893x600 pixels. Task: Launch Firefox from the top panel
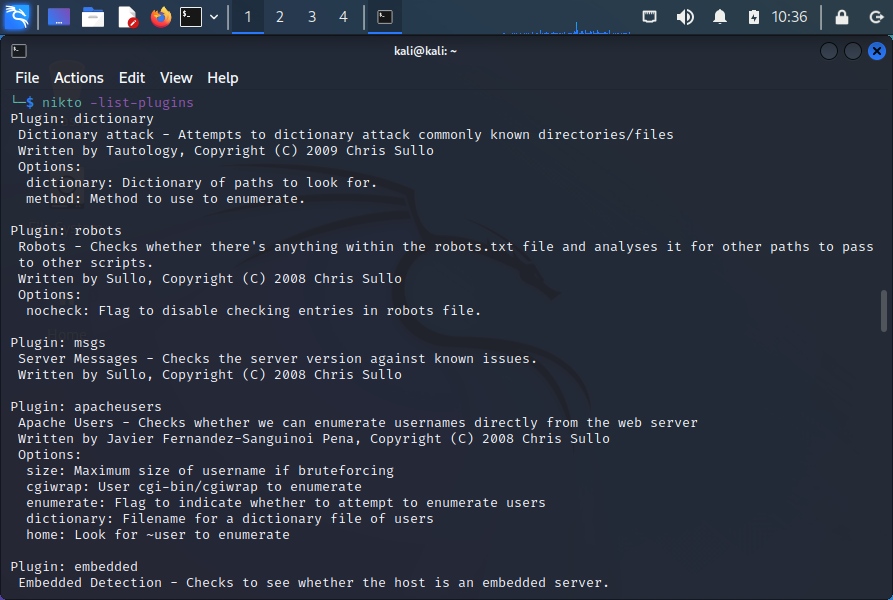coord(161,17)
